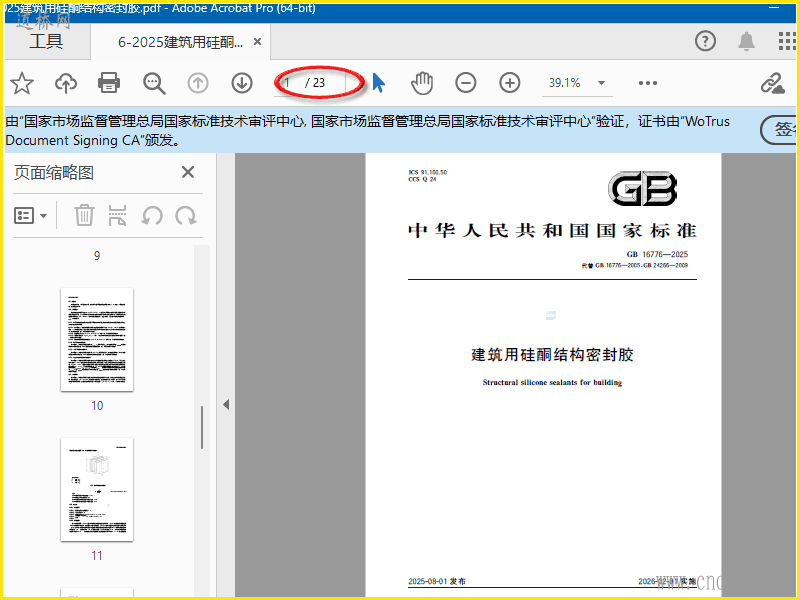The image size is (800, 600).
Task: Click the 页面缩略图 panel title
Action: click(54, 172)
